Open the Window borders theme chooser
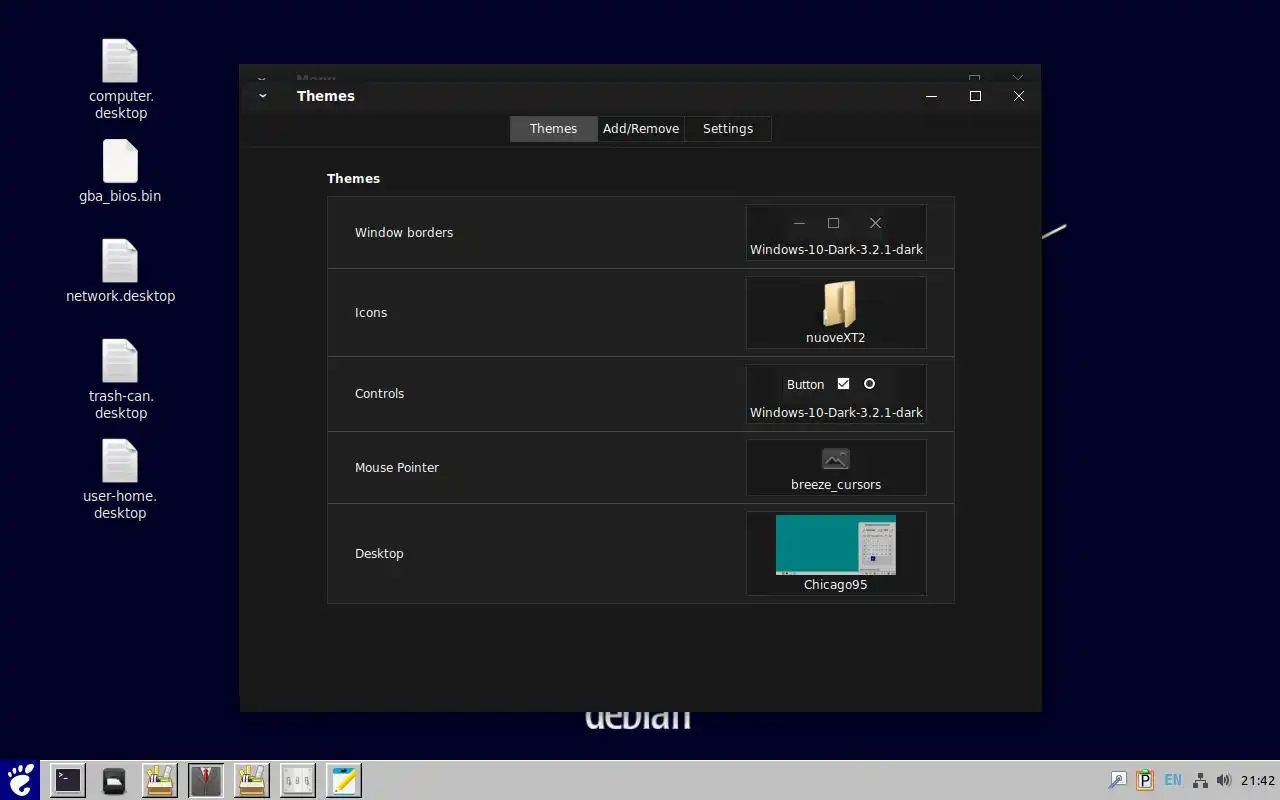 pos(836,233)
